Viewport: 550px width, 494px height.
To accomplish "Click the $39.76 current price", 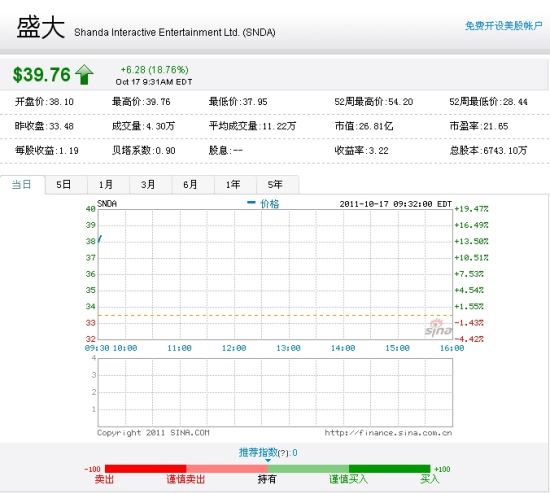I will coord(42,75).
